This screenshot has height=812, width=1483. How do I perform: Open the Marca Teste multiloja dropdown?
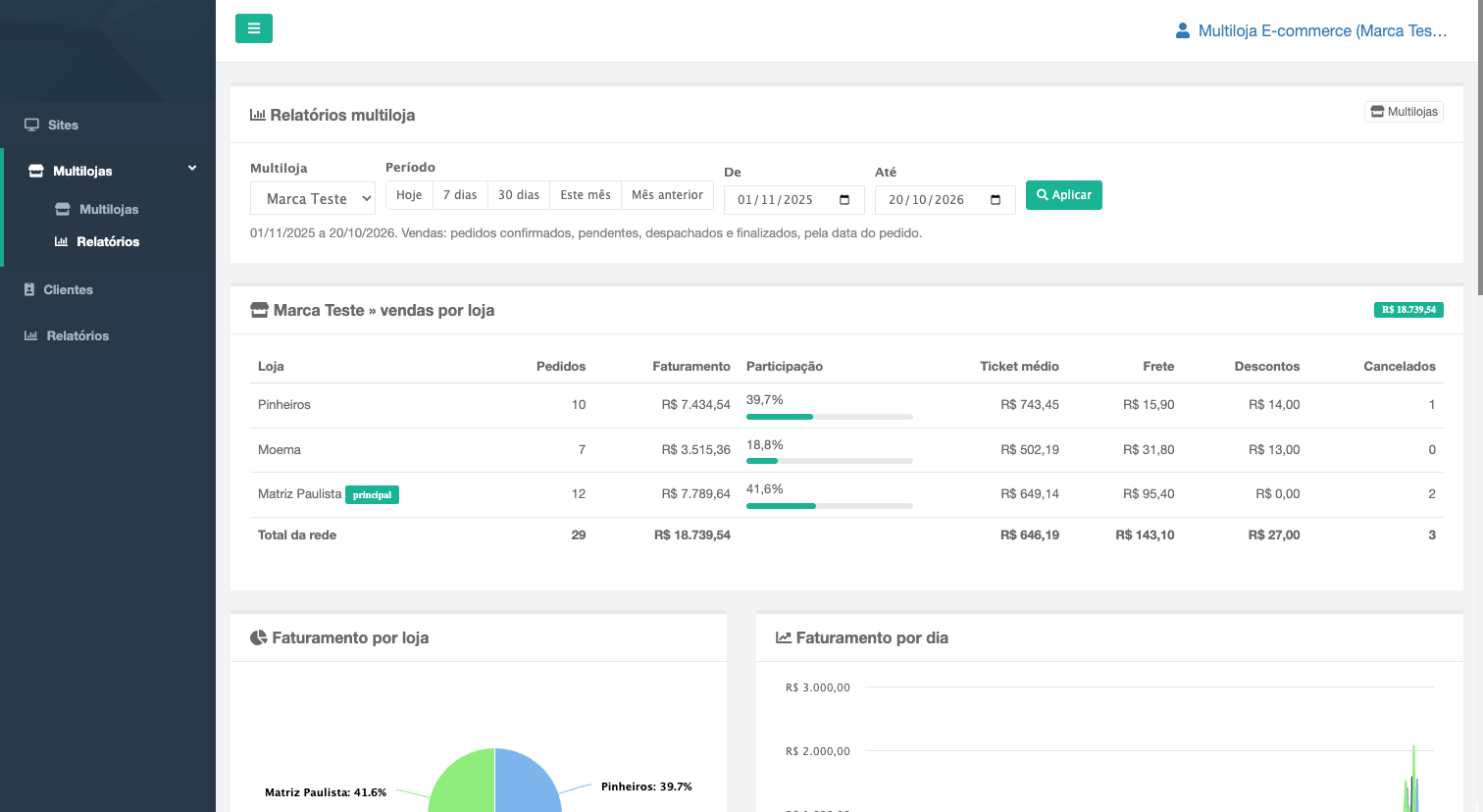pyautogui.click(x=312, y=199)
